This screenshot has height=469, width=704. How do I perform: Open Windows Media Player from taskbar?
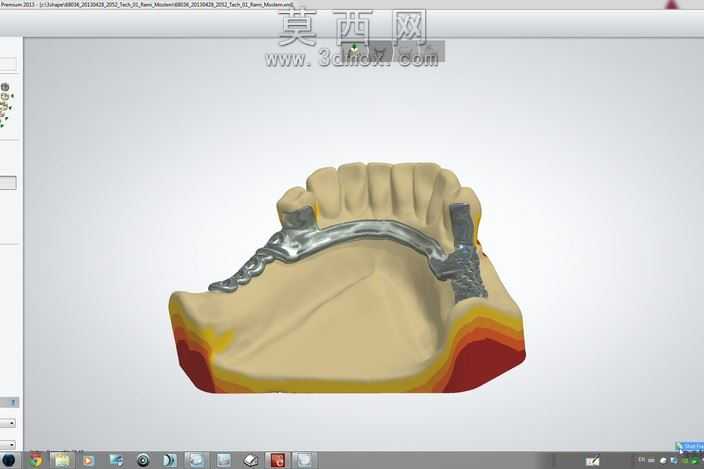(89, 460)
